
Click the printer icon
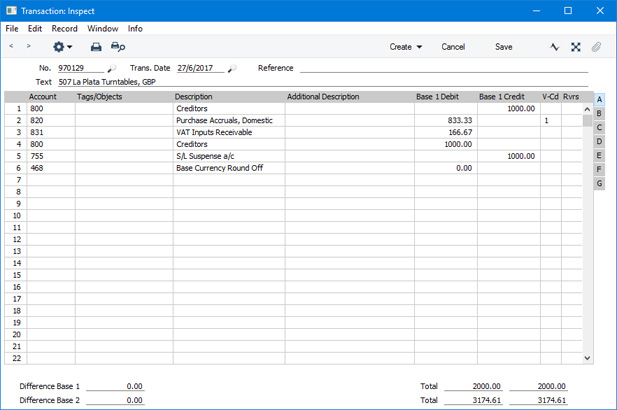96,47
